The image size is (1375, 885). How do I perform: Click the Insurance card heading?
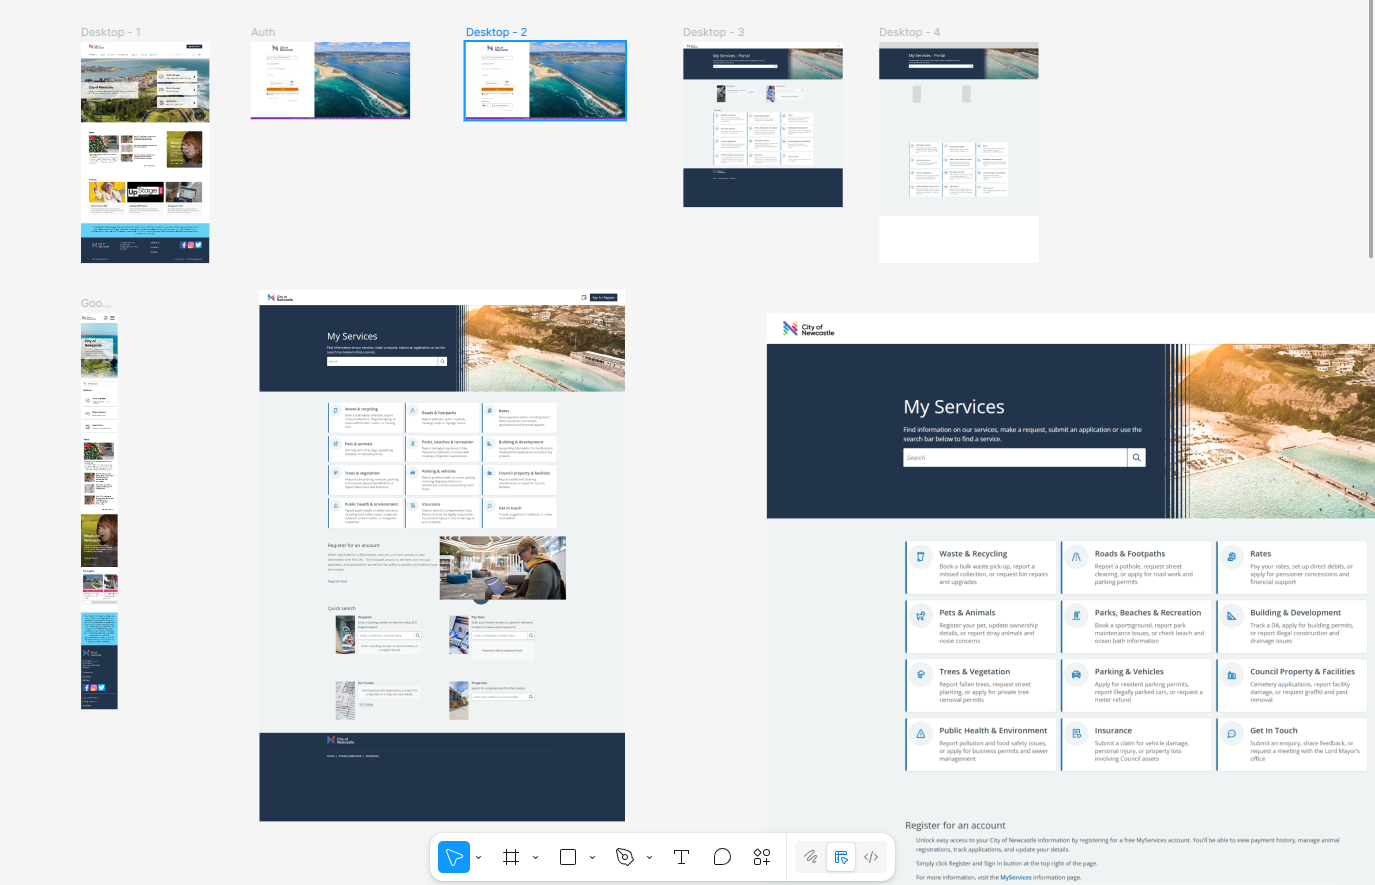[1113, 730]
